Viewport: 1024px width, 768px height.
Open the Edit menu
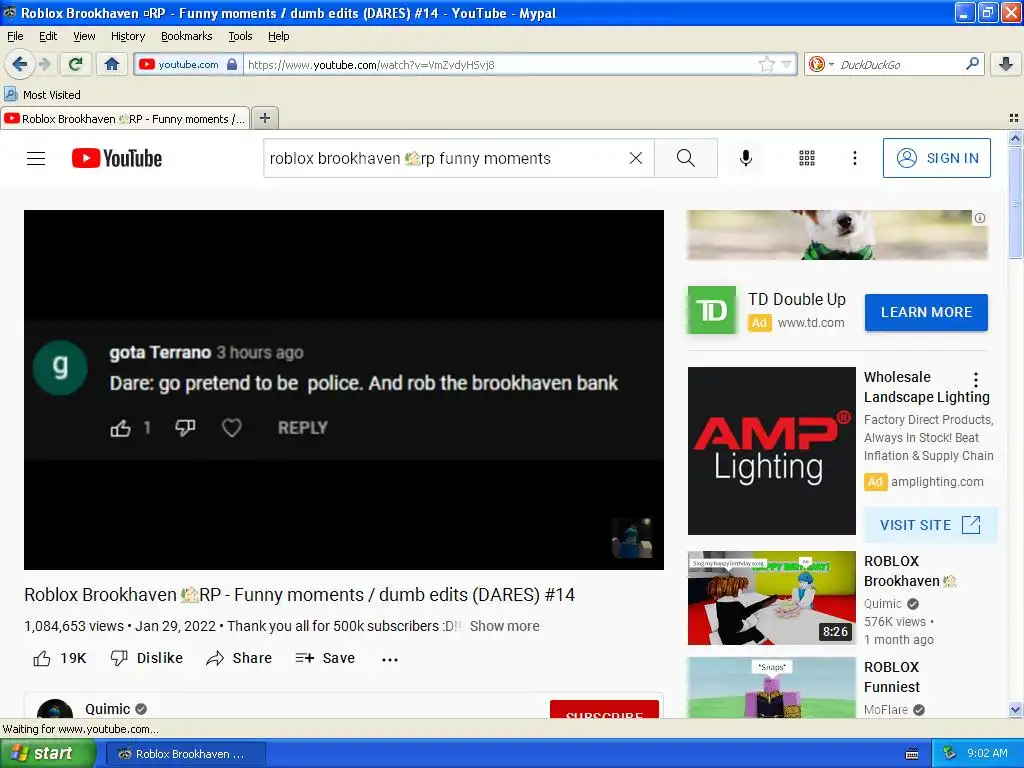(48, 36)
